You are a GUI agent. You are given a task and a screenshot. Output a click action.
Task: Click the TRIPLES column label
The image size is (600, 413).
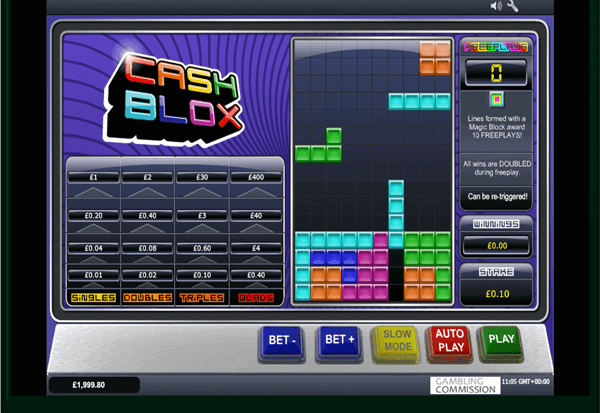pos(202,298)
